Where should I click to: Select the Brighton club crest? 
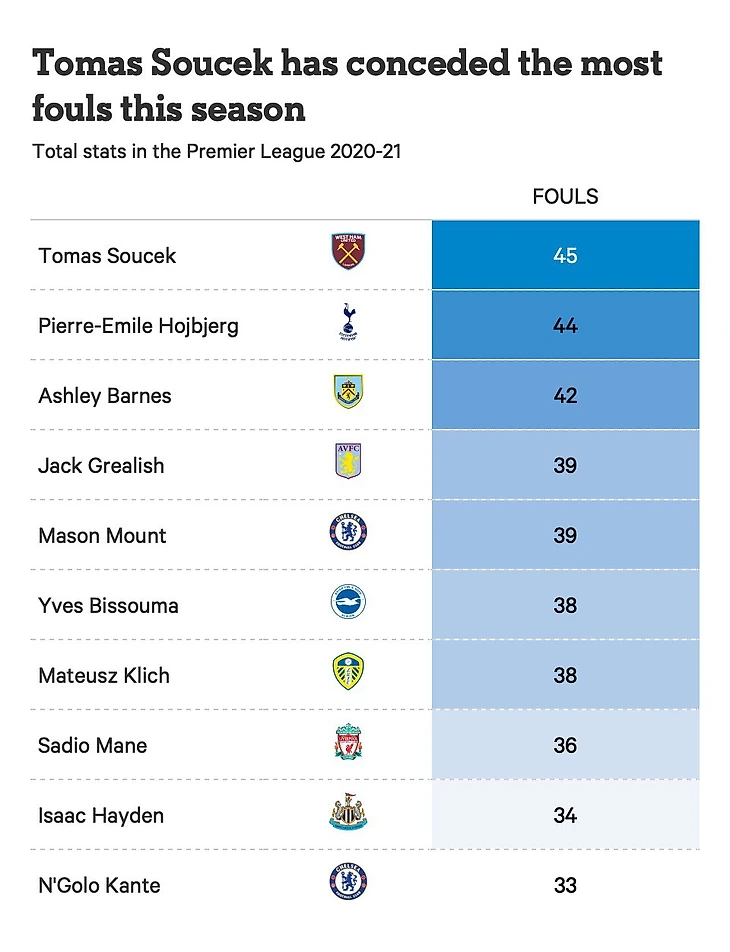pos(348,605)
